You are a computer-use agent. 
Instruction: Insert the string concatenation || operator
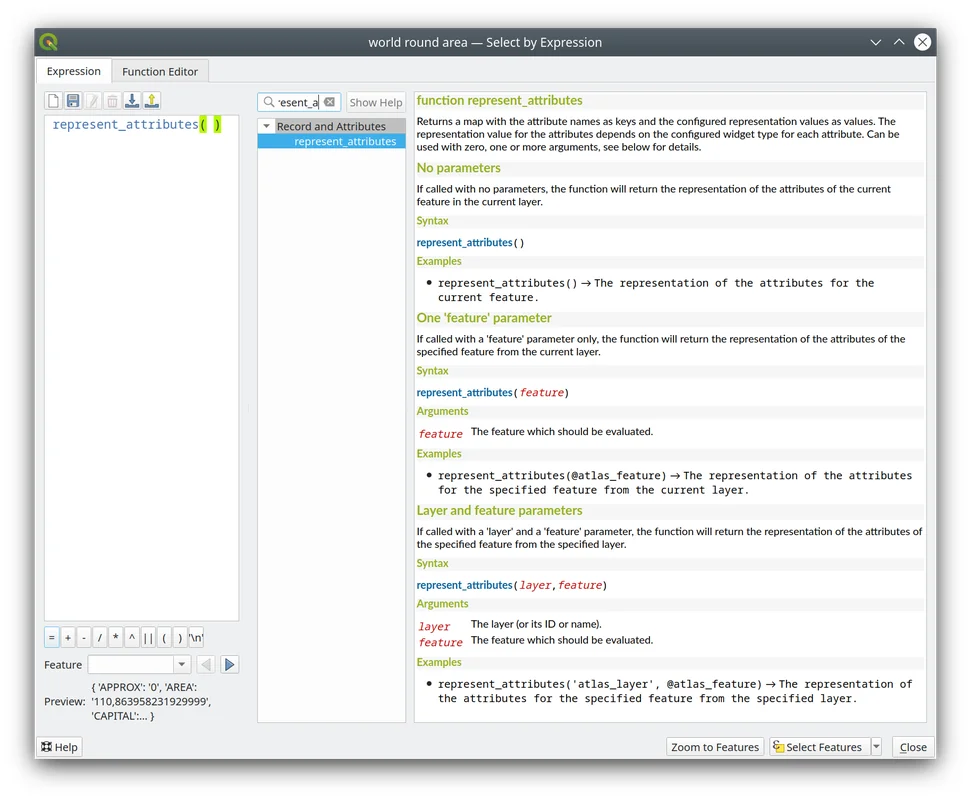tap(148, 638)
